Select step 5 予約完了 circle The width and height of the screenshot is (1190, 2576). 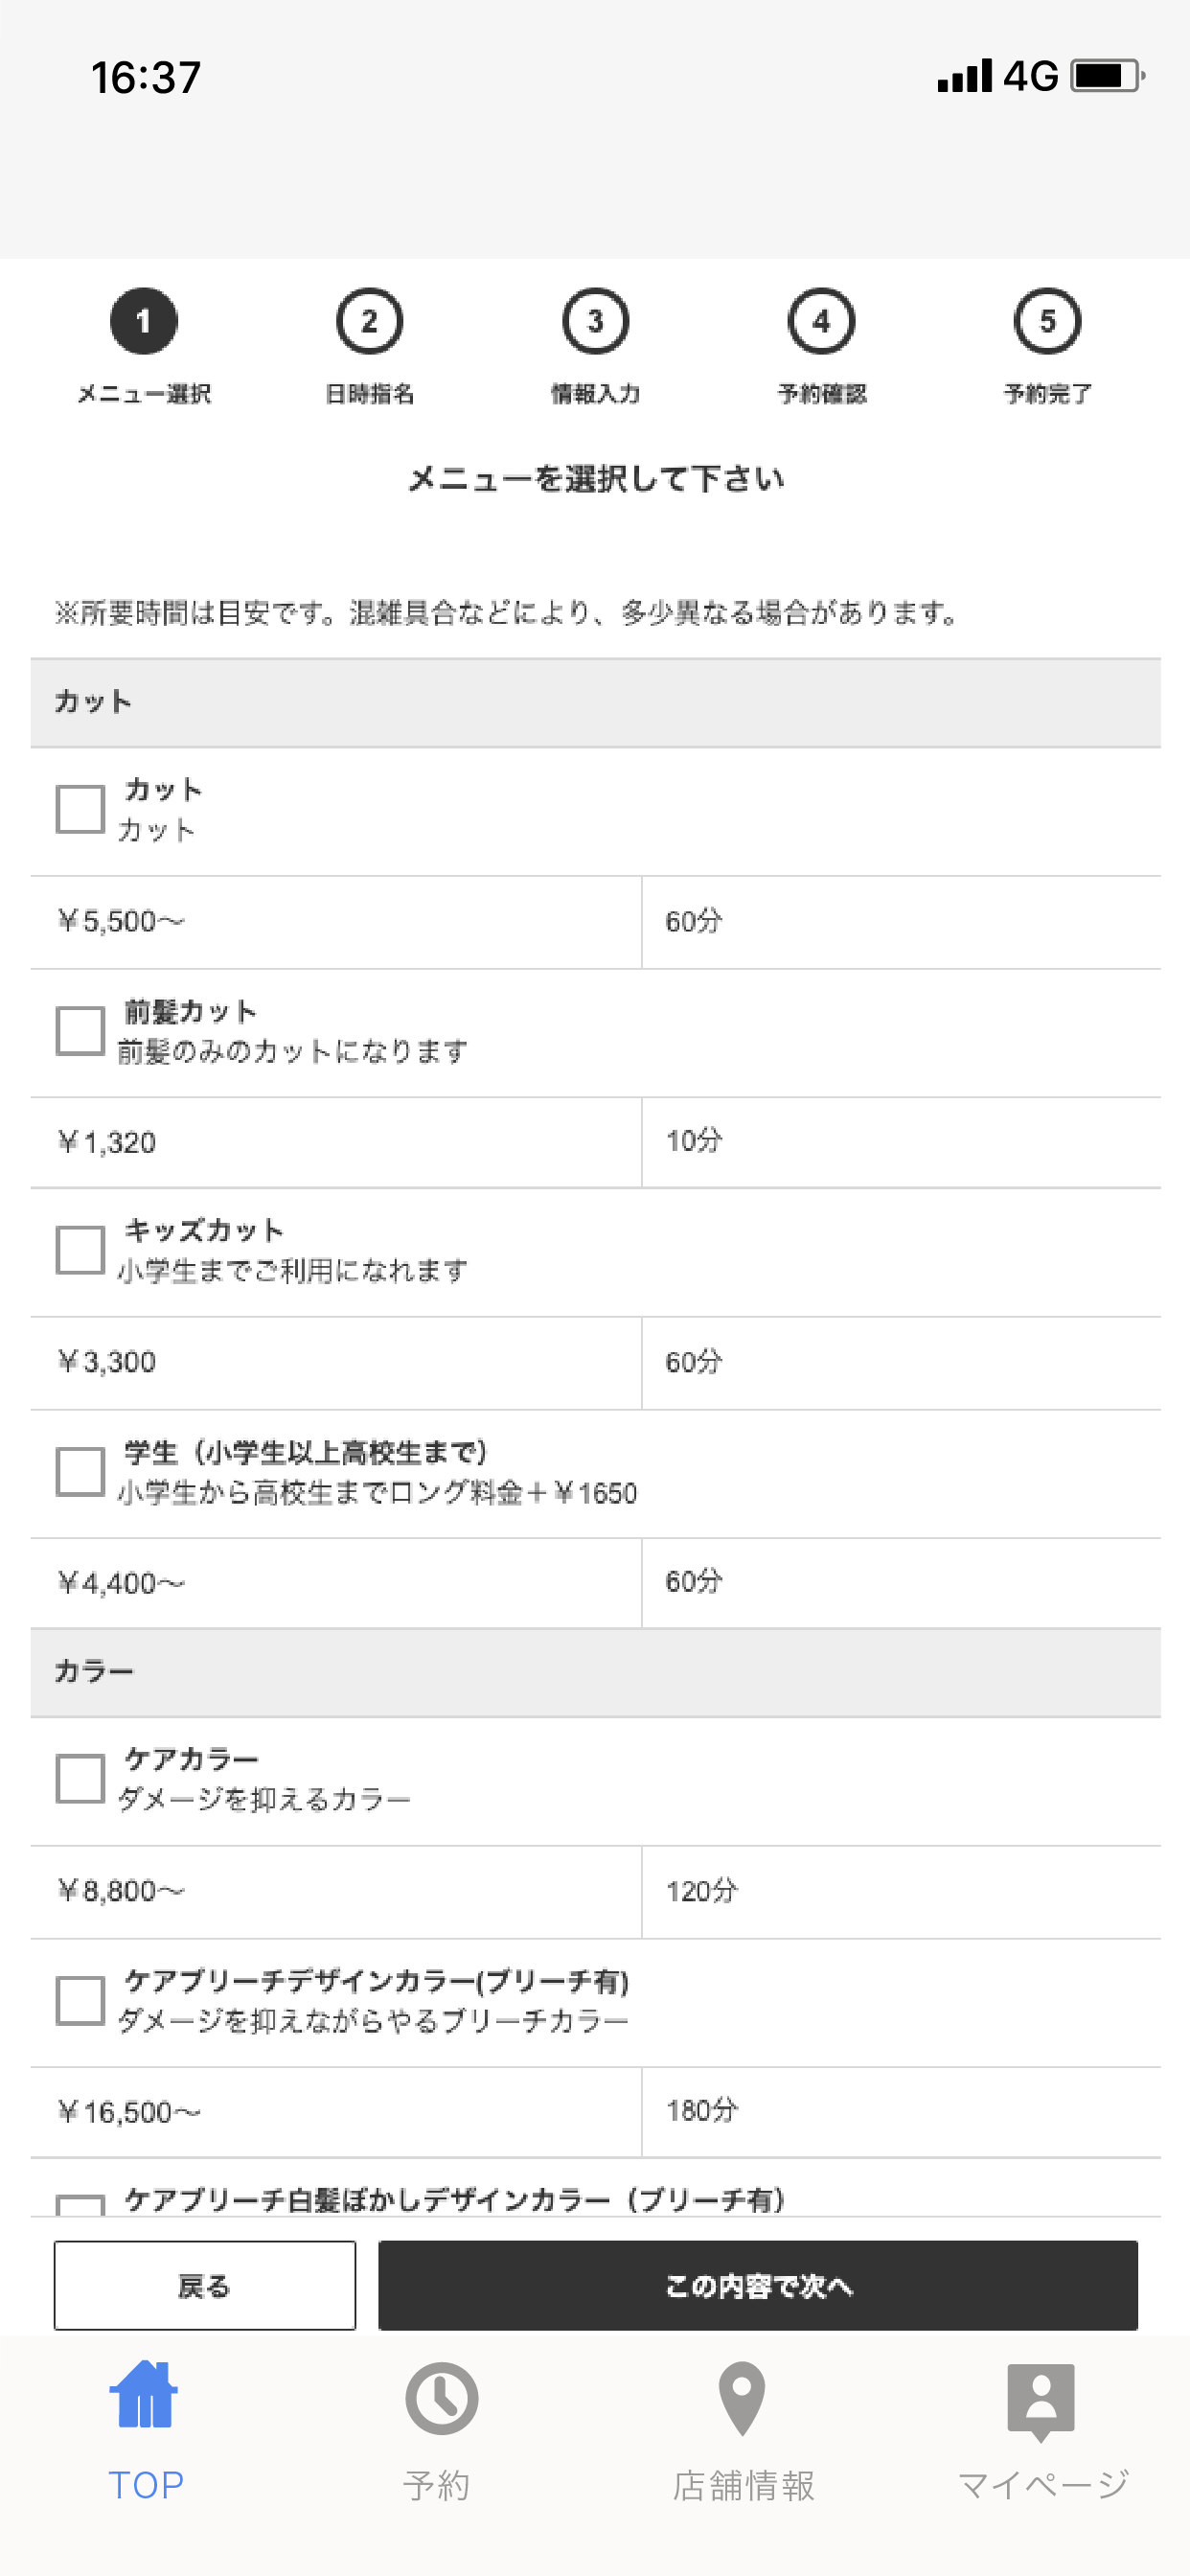[1047, 321]
